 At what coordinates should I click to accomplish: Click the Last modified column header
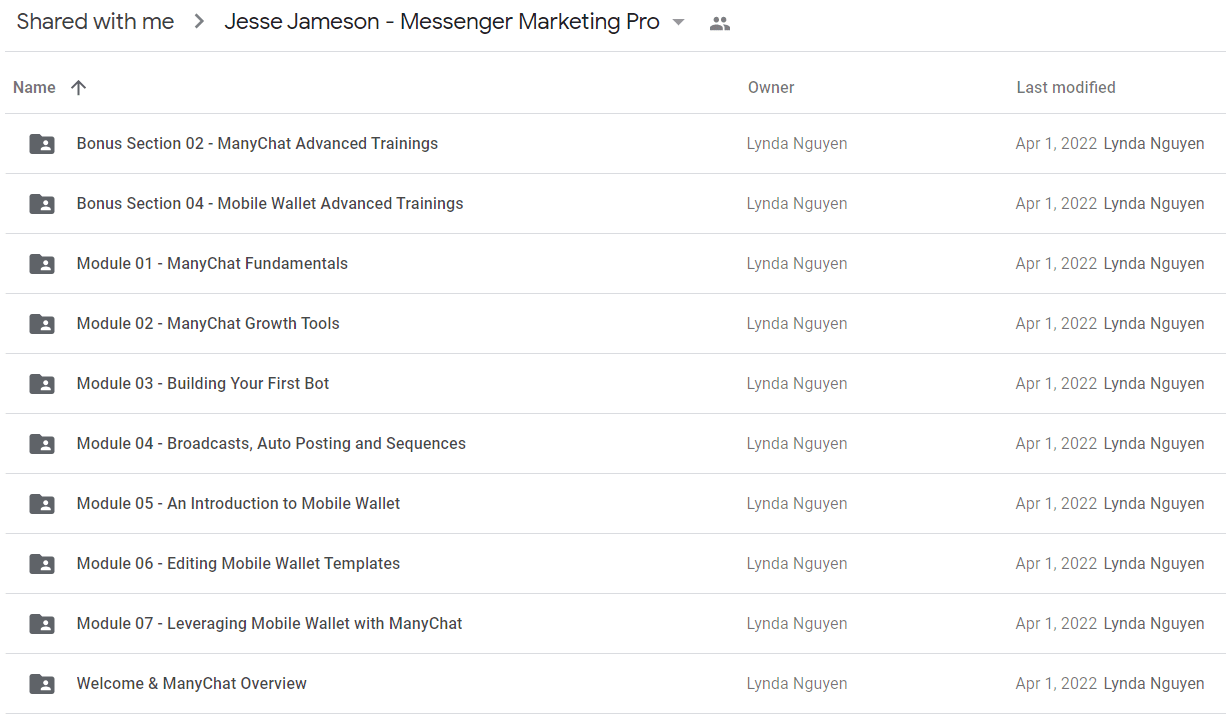pyautogui.click(x=1066, y=87)
